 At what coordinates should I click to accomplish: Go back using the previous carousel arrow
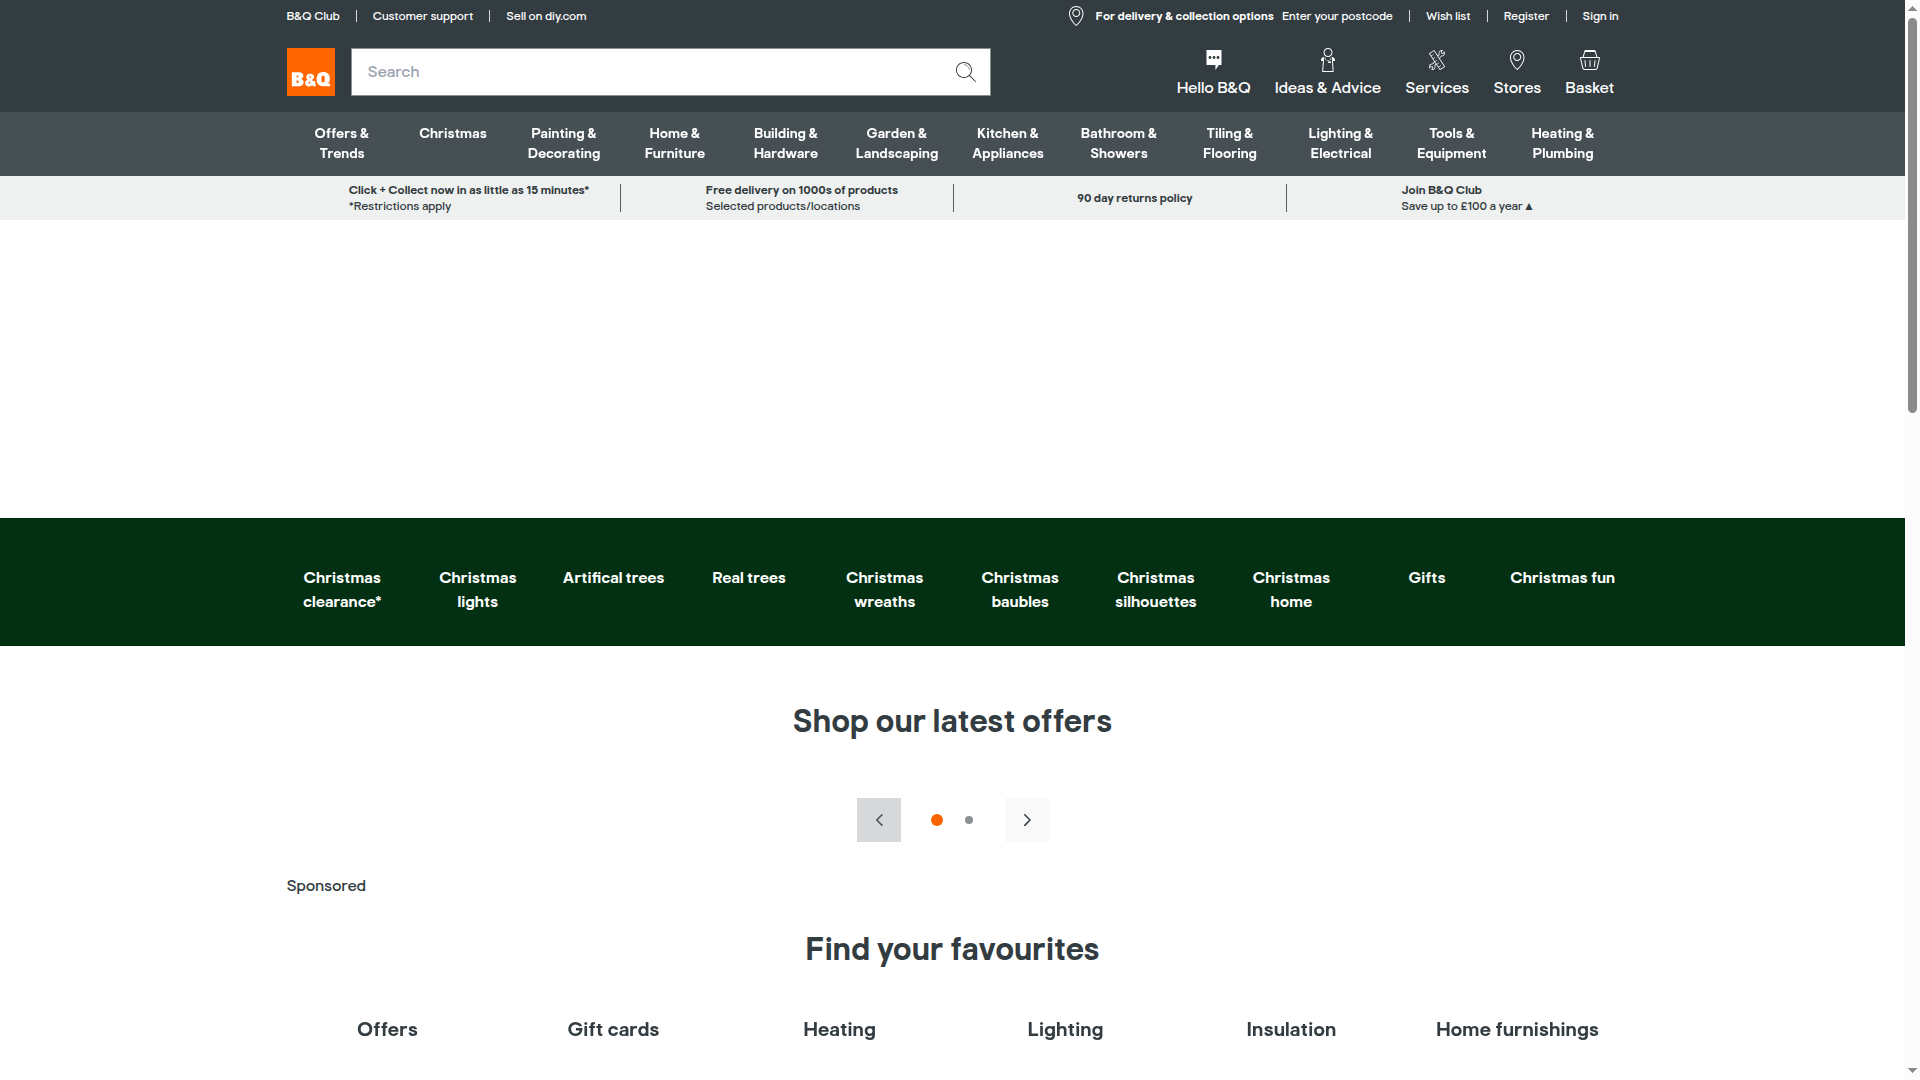[x=878, y=819]
